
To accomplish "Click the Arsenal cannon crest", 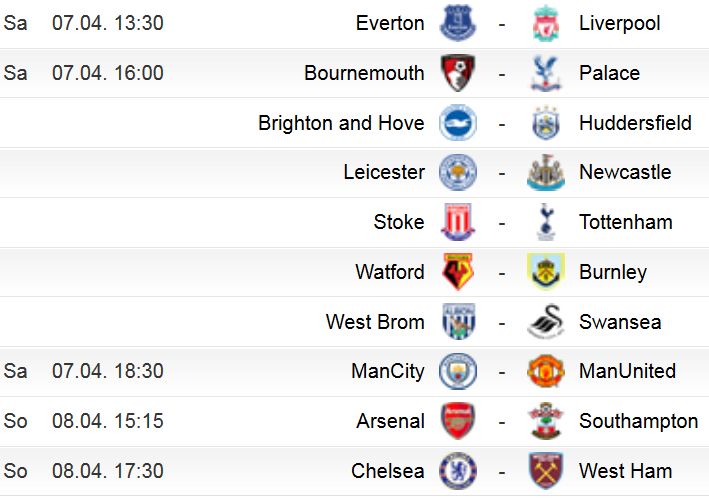I will point(458,421).
